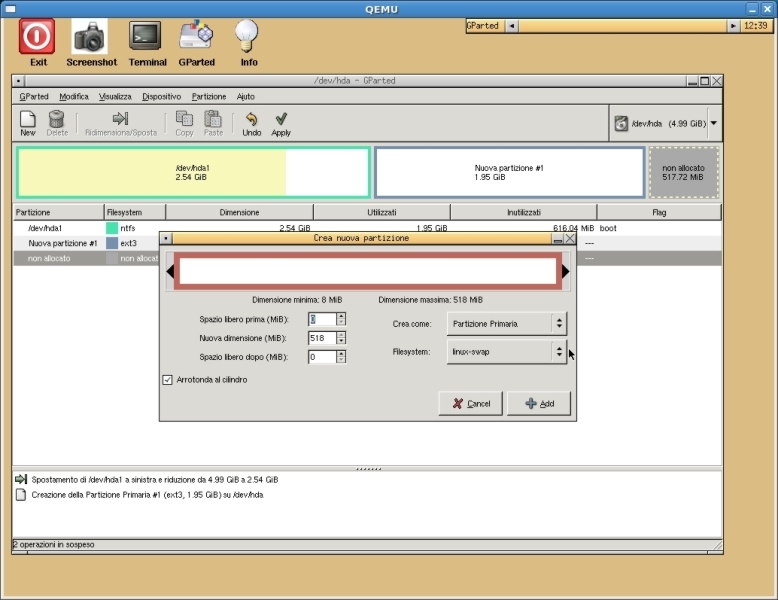Click the disk drive icon beside /dev/hda
Viewport: 778px width, 600px height.
tap(621, 124)
